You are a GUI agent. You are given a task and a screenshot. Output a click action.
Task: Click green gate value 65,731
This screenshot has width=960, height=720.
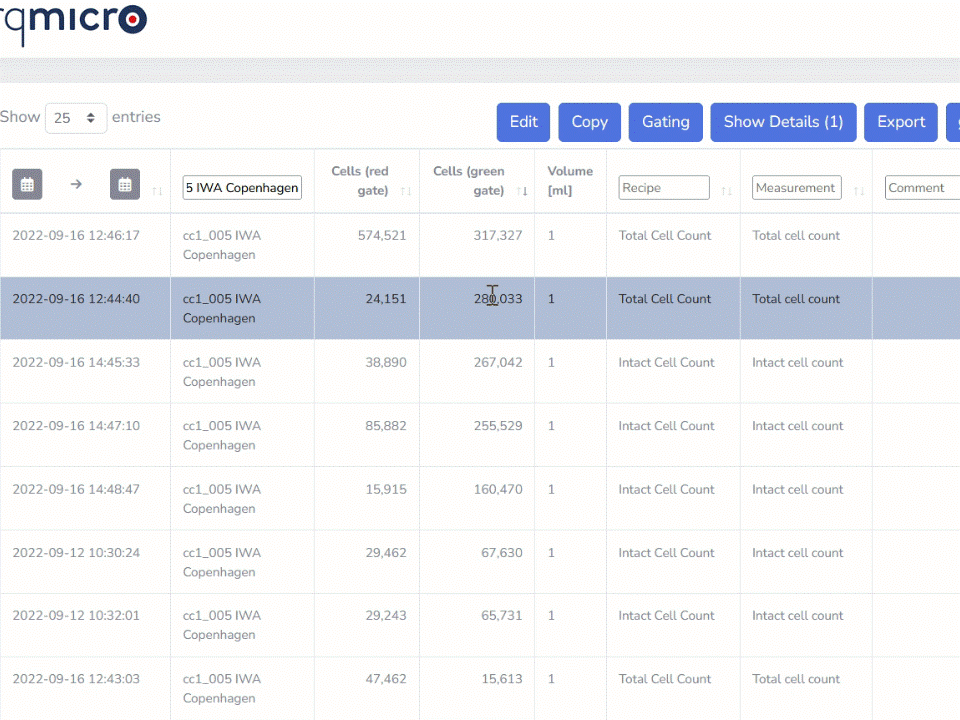[x=501, y=616]
